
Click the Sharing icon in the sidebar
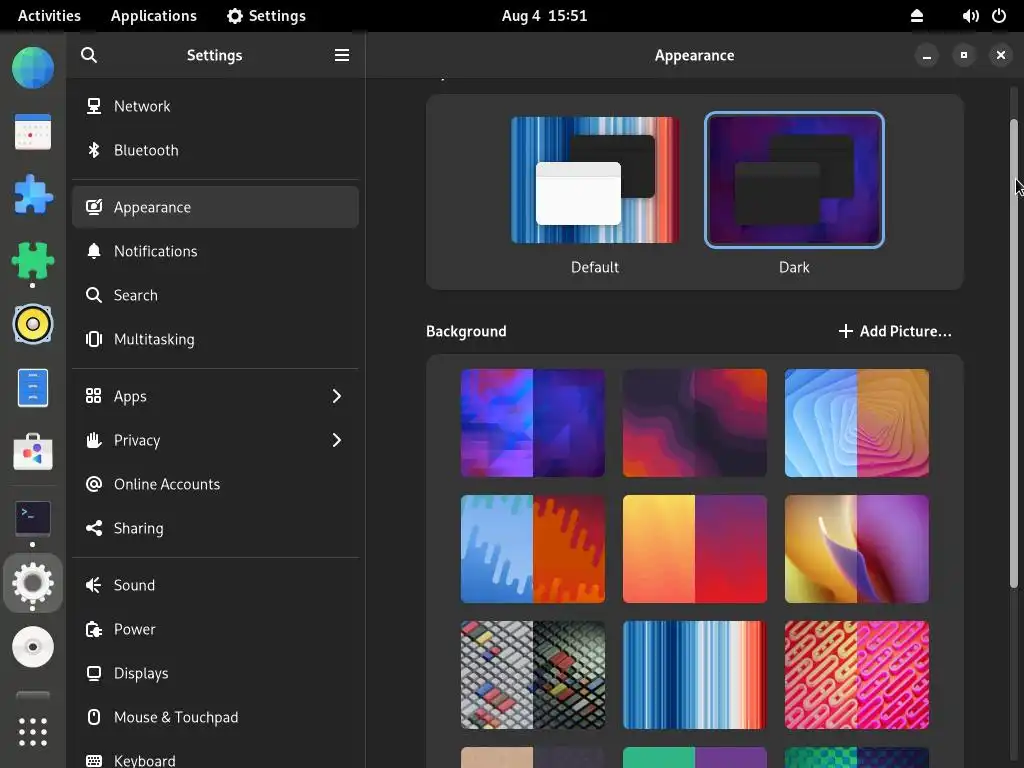click(94, 528)
